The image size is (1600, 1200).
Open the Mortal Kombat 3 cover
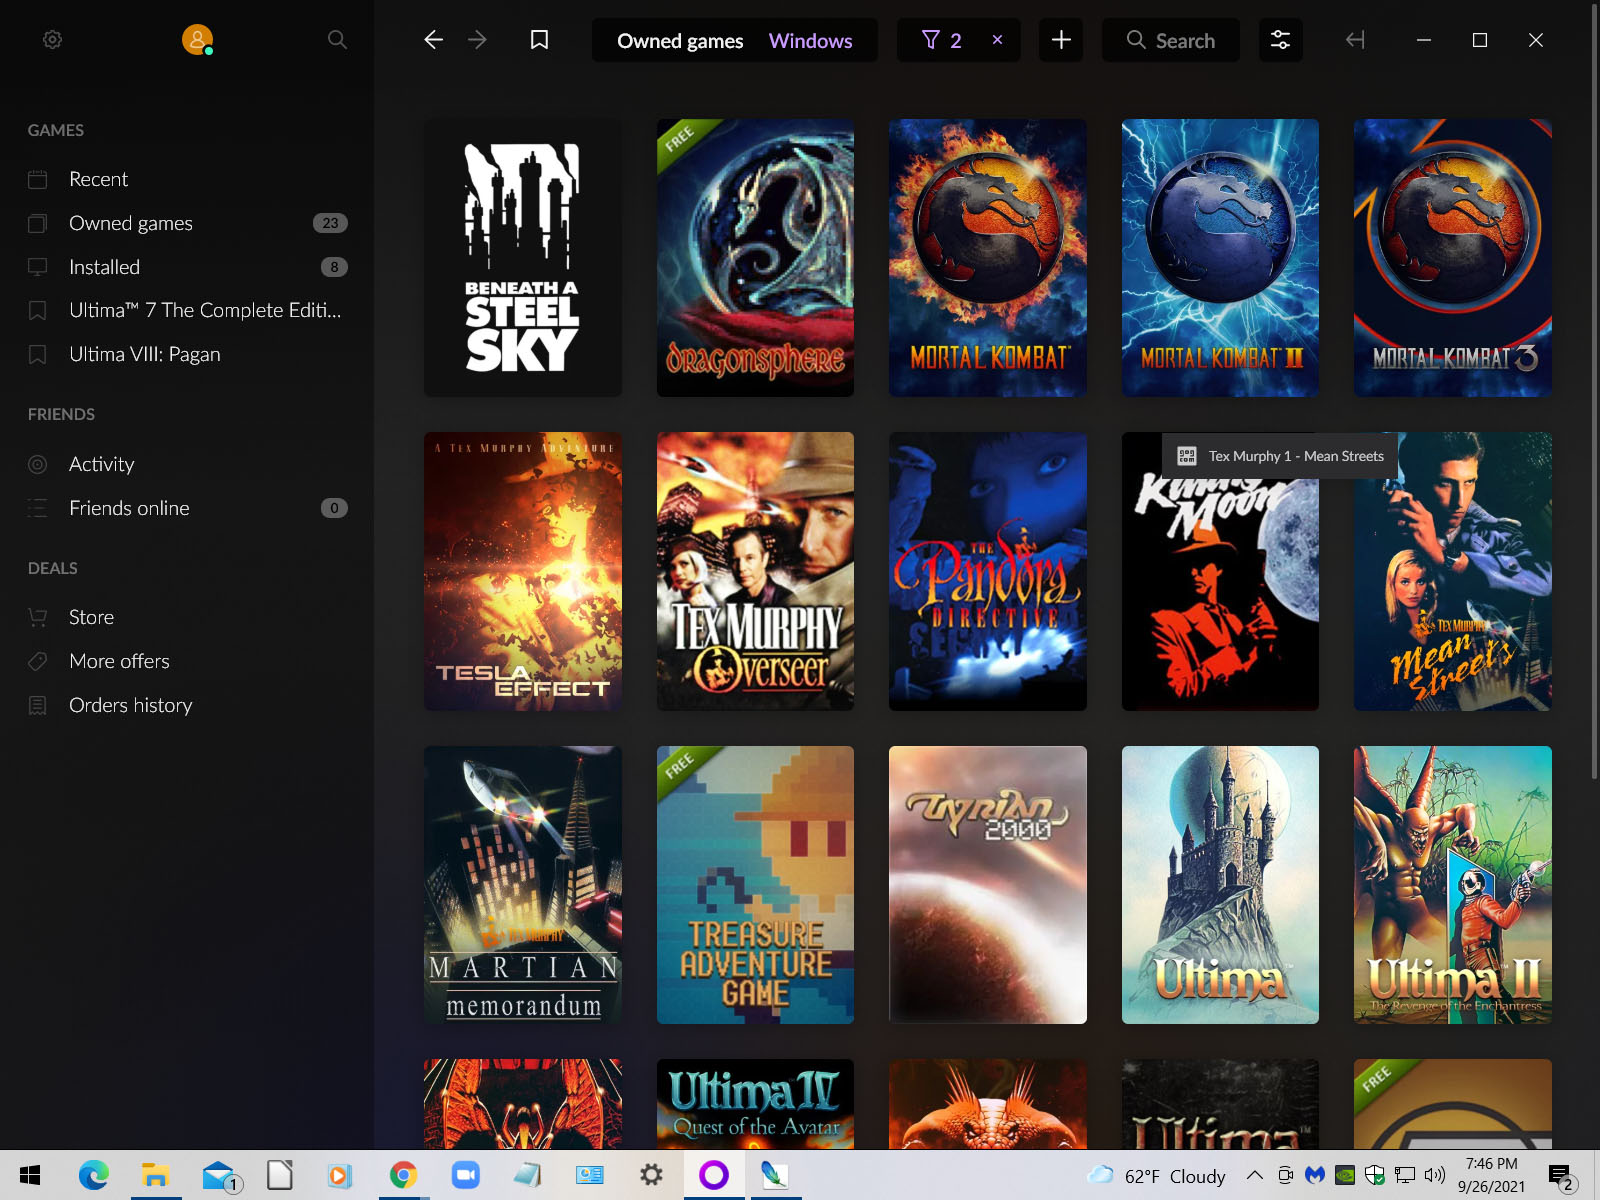coord(1453,258)
